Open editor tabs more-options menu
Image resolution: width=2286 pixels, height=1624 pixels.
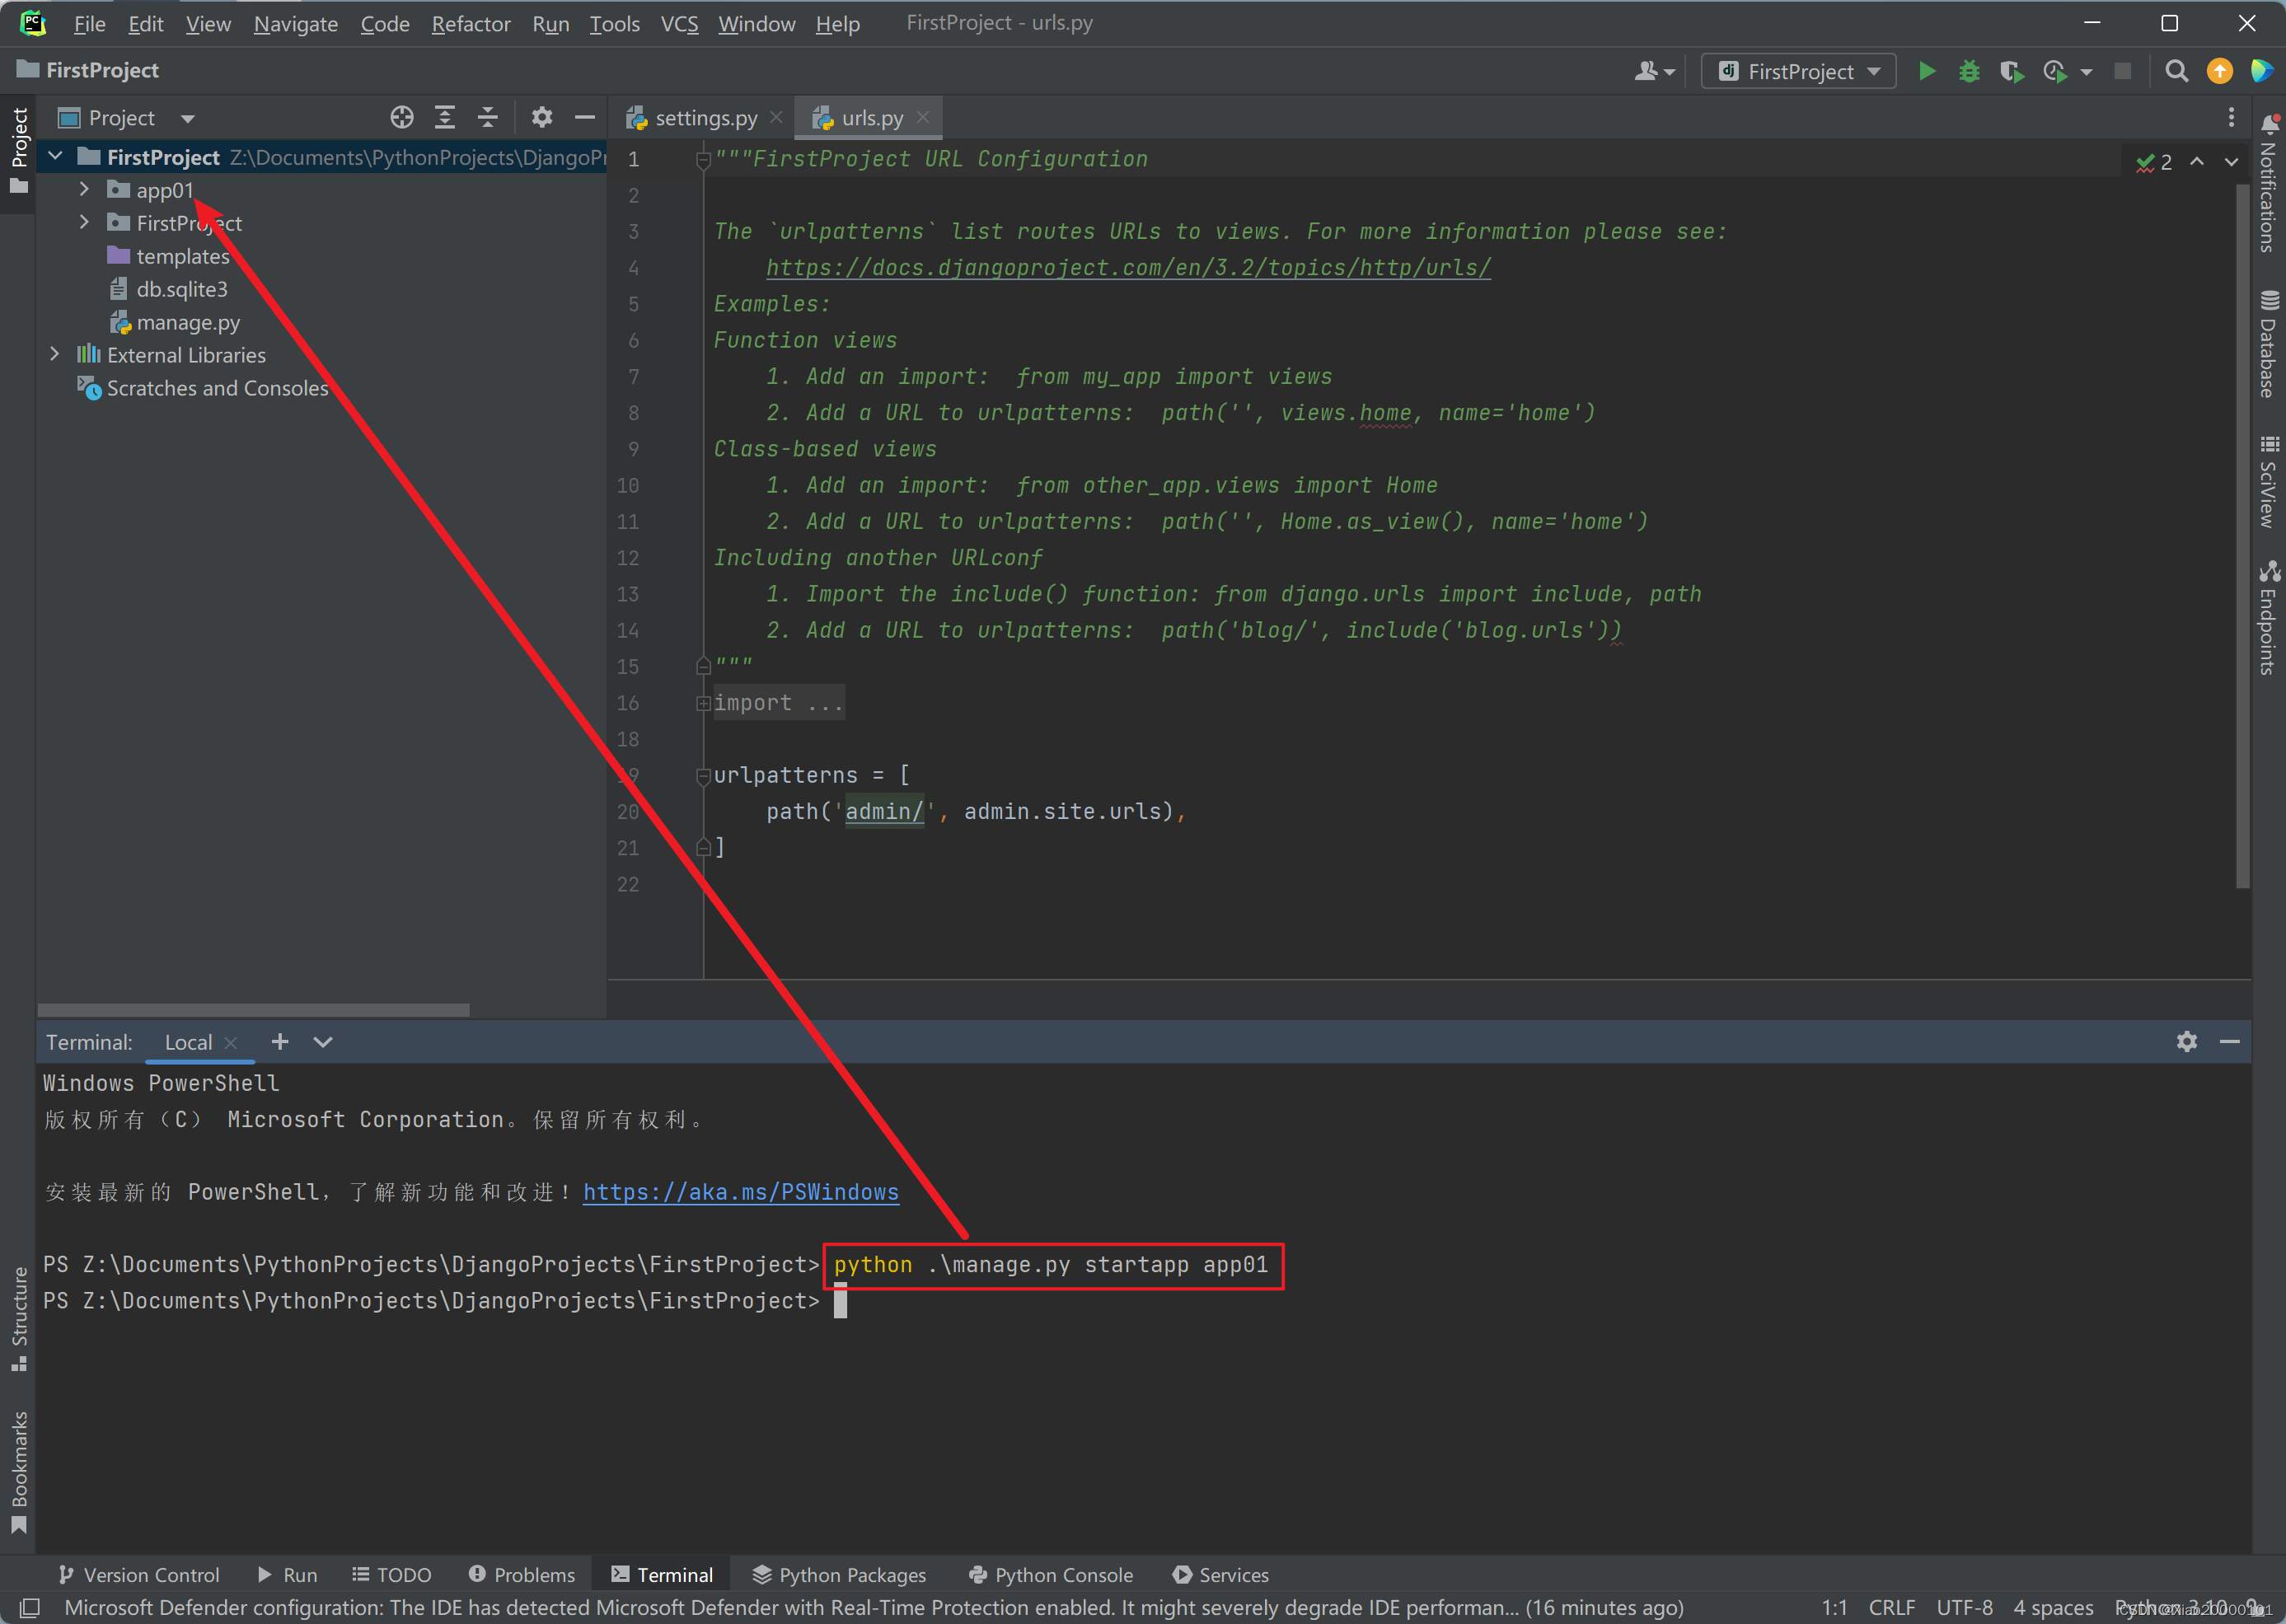click(x=2231, y=117)
